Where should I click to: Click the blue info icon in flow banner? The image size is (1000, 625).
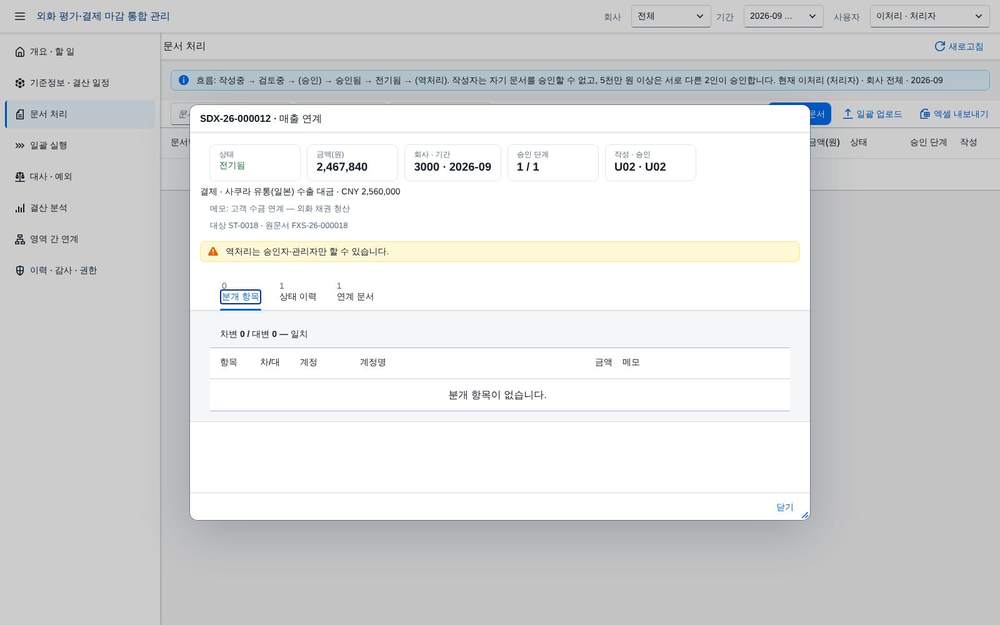(184, 80)
